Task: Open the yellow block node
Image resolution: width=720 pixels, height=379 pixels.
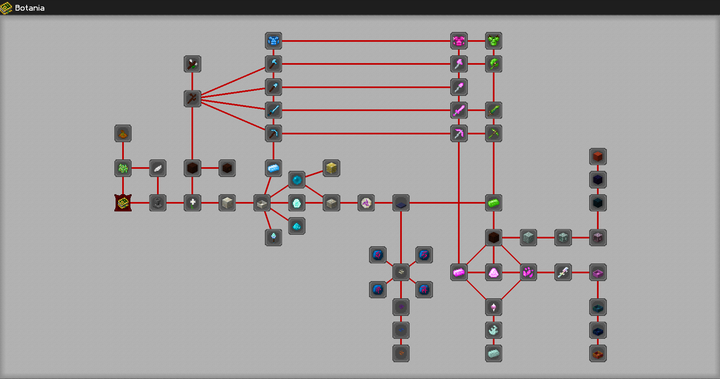Action: (331, 168)
